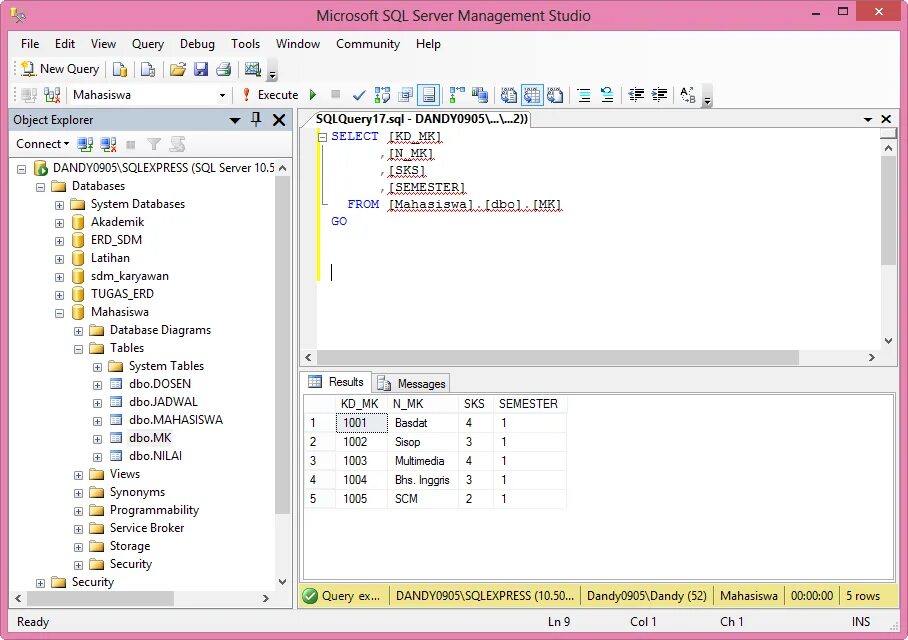The height and width of the screenshot is (640, 908).
Task: Toggle Include Actual Execution Plan
Action: (x=457, y=95)
